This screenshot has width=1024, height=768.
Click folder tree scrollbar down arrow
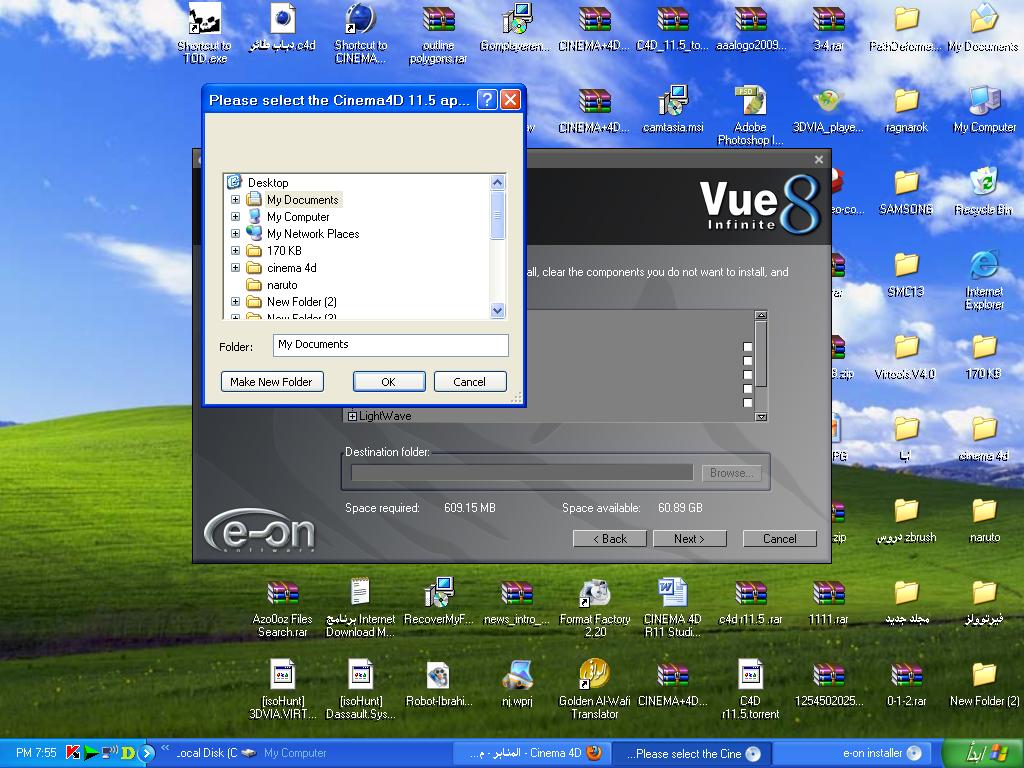pos(498,311)
